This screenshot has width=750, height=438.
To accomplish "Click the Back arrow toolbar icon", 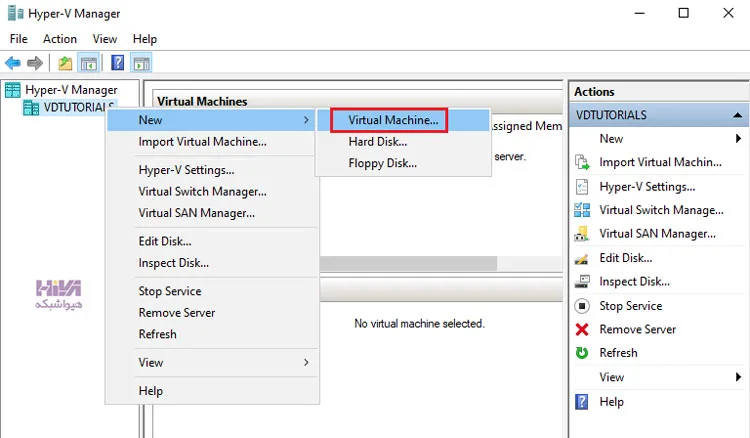I will tap(13, 63).
